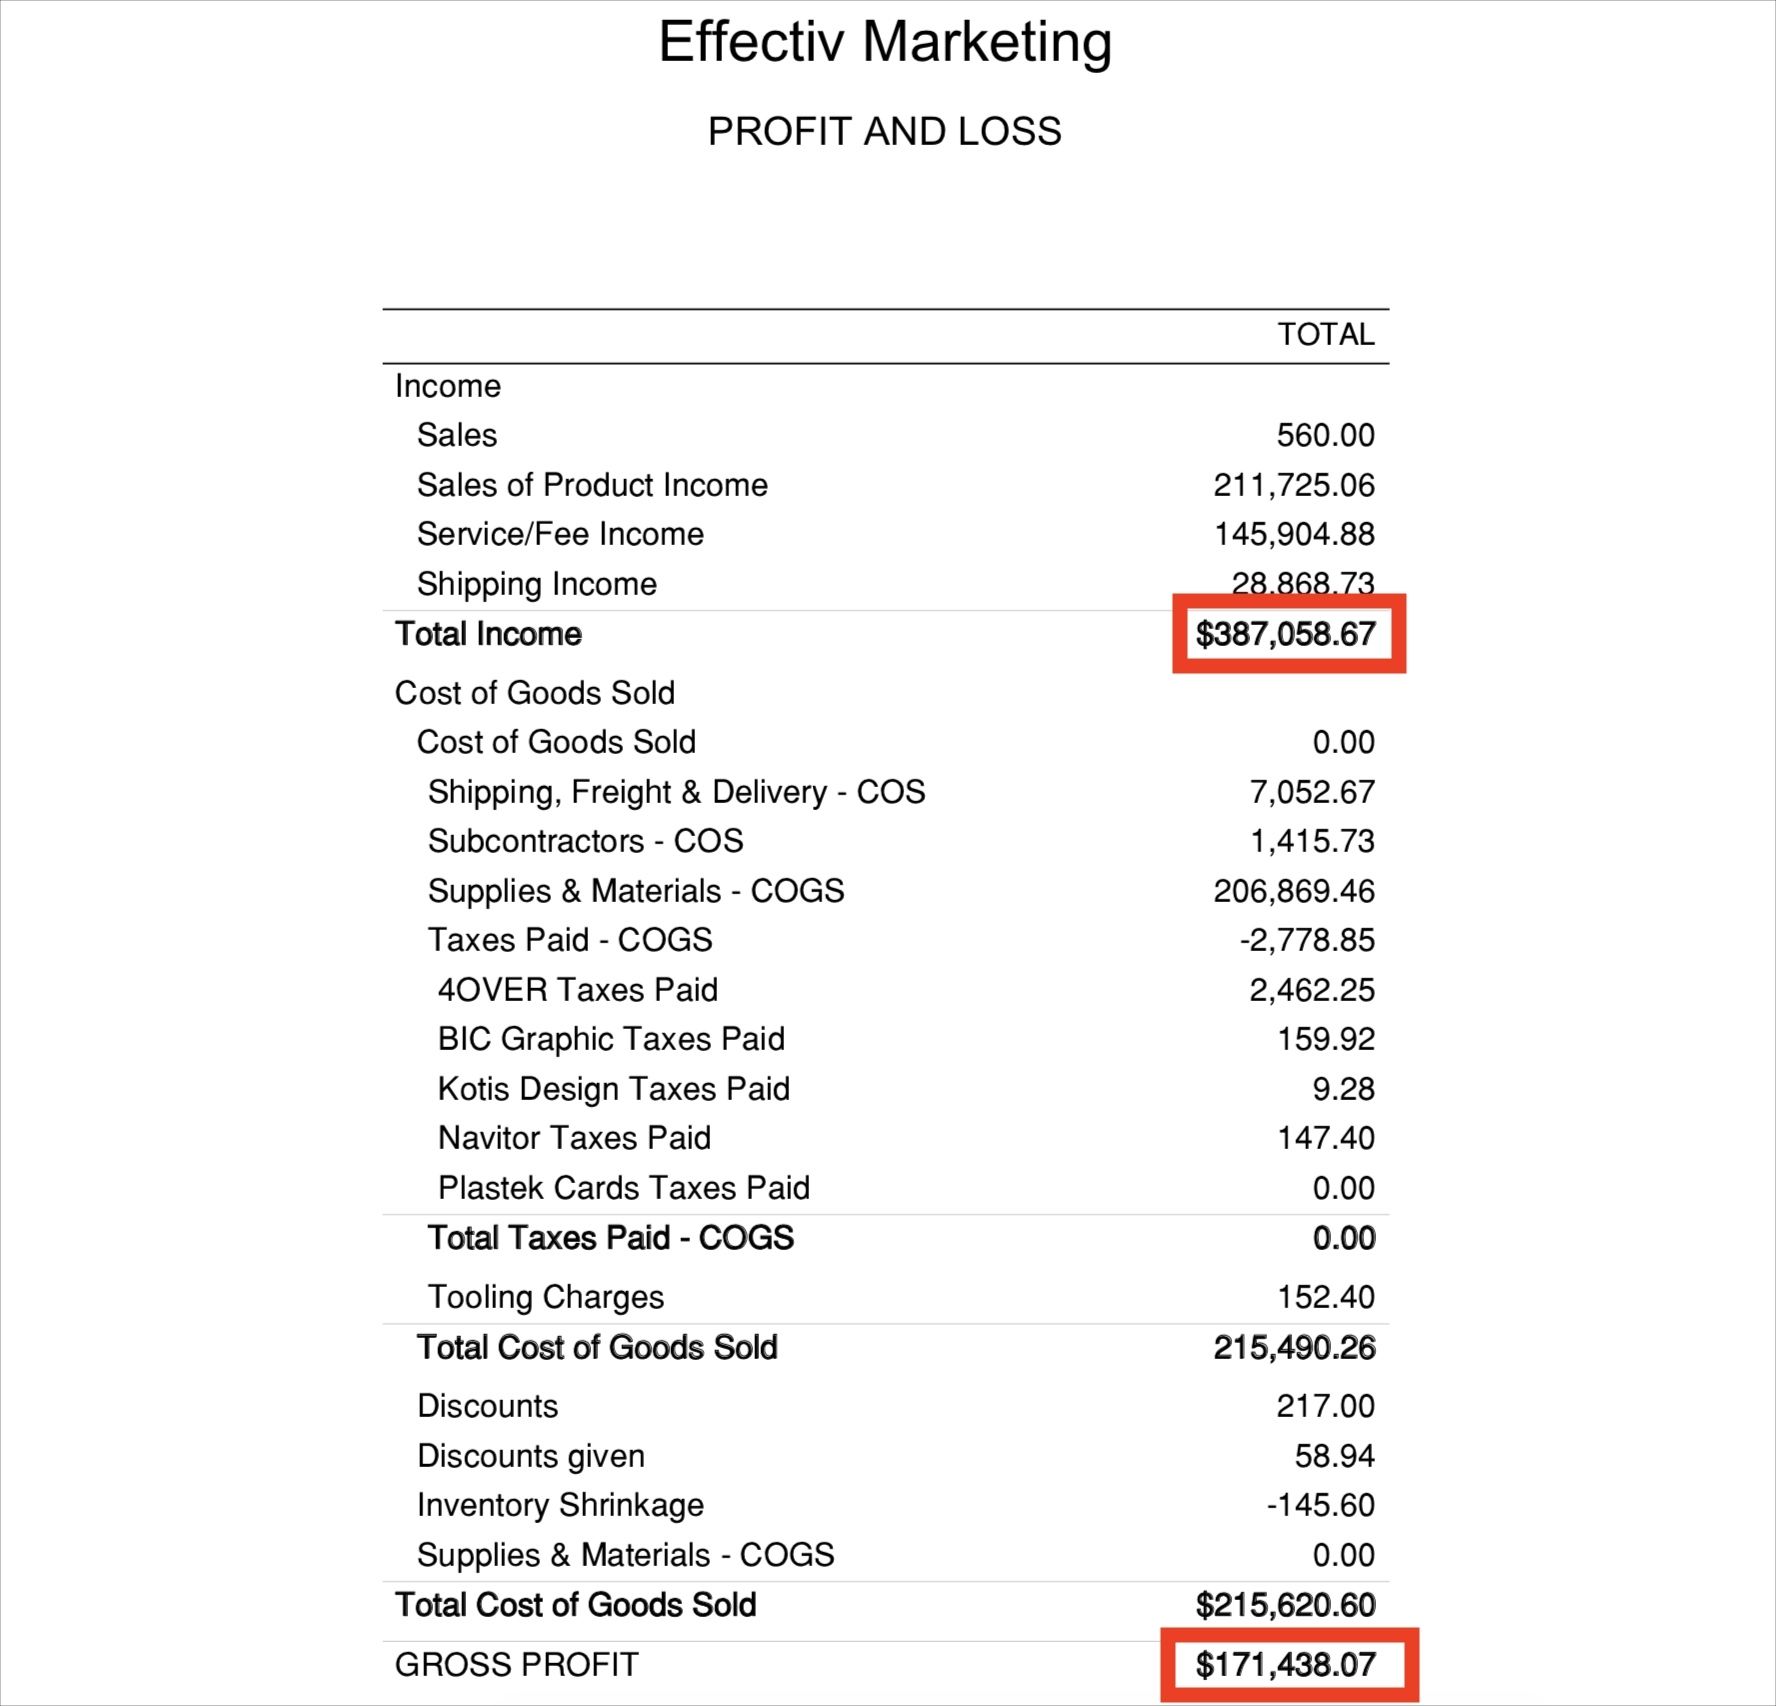This screenshot has height=1706, width=1776.
Task: Open the Tooling Charges amount 152.40
Action: pos(1325,1297)
